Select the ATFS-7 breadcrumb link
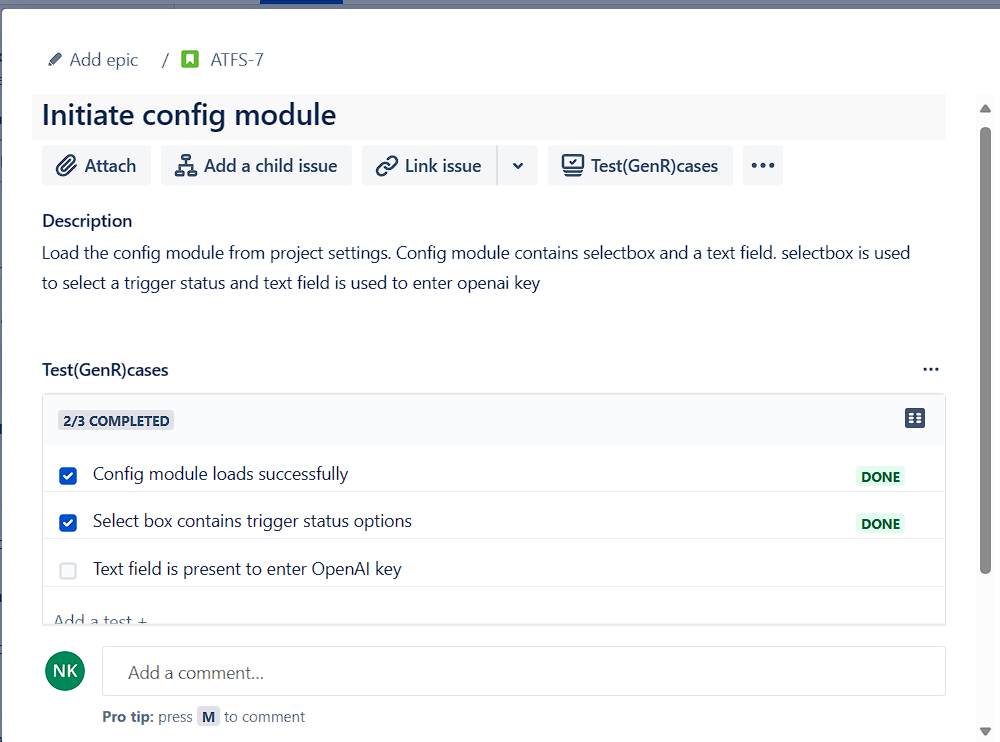The image size is (1000, 742). click(x=237, y=59)
